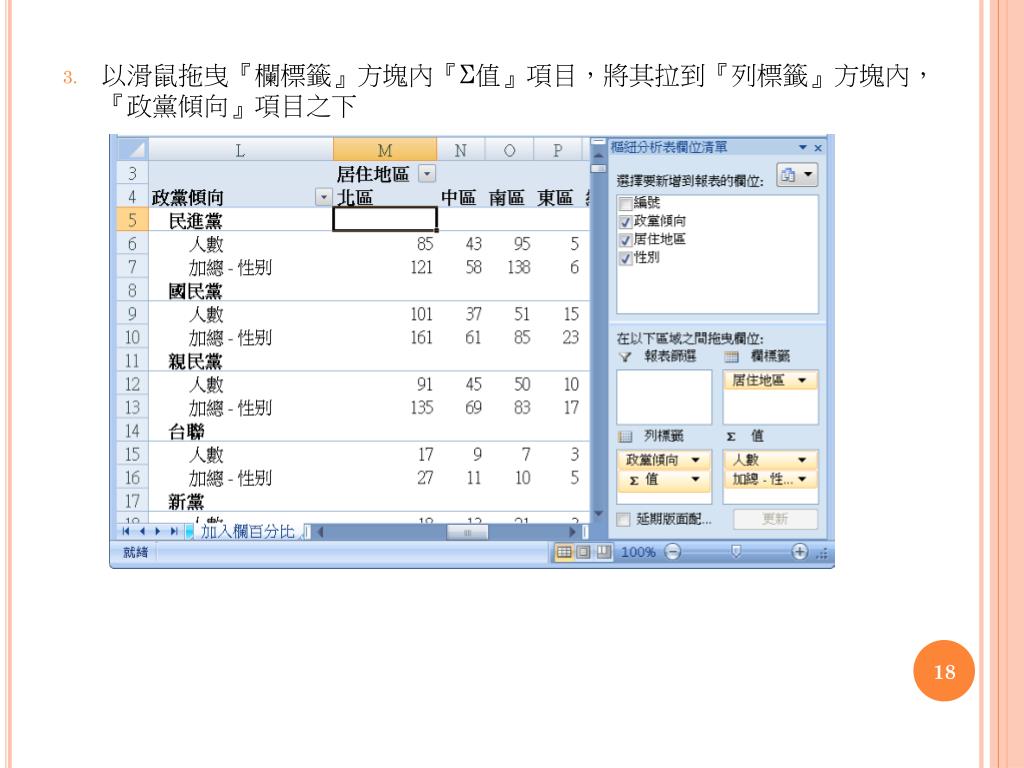Click the zoom slider handle
This screenshot has width=1024, height=768.
(736, 552)
